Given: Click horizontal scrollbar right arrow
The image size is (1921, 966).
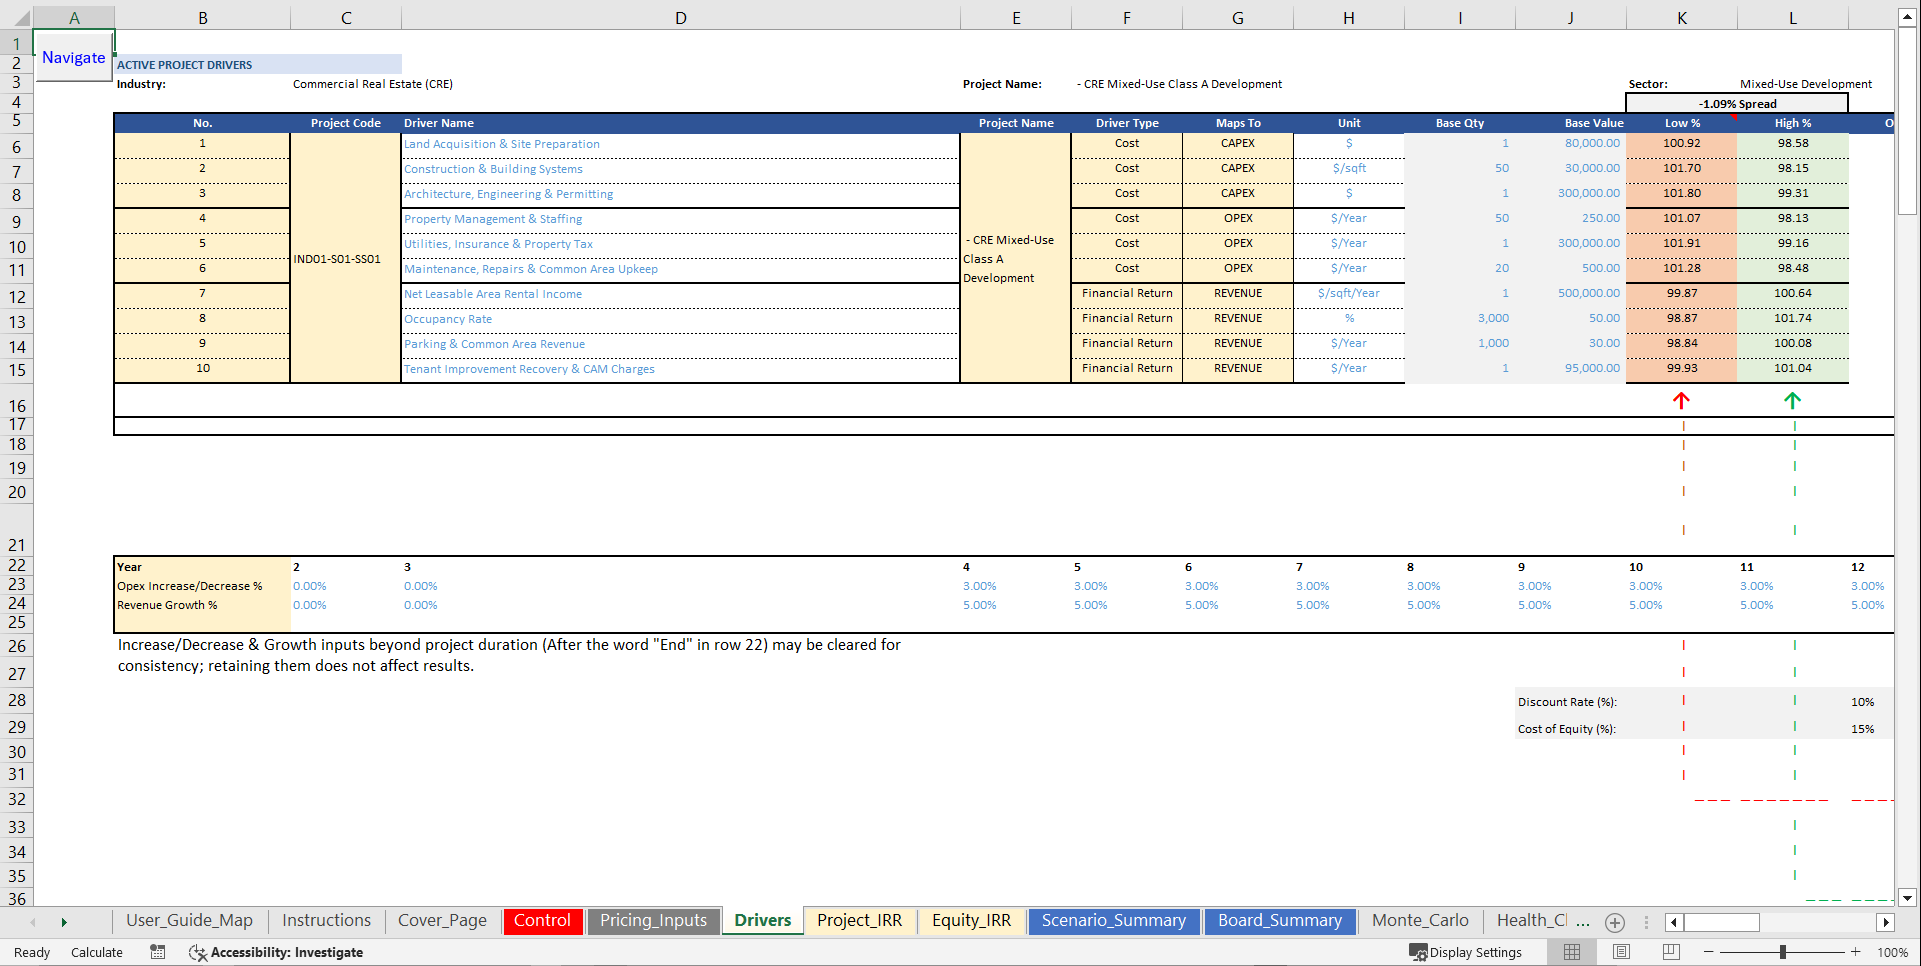Looking at the screenshot, I should [1886, 922].
